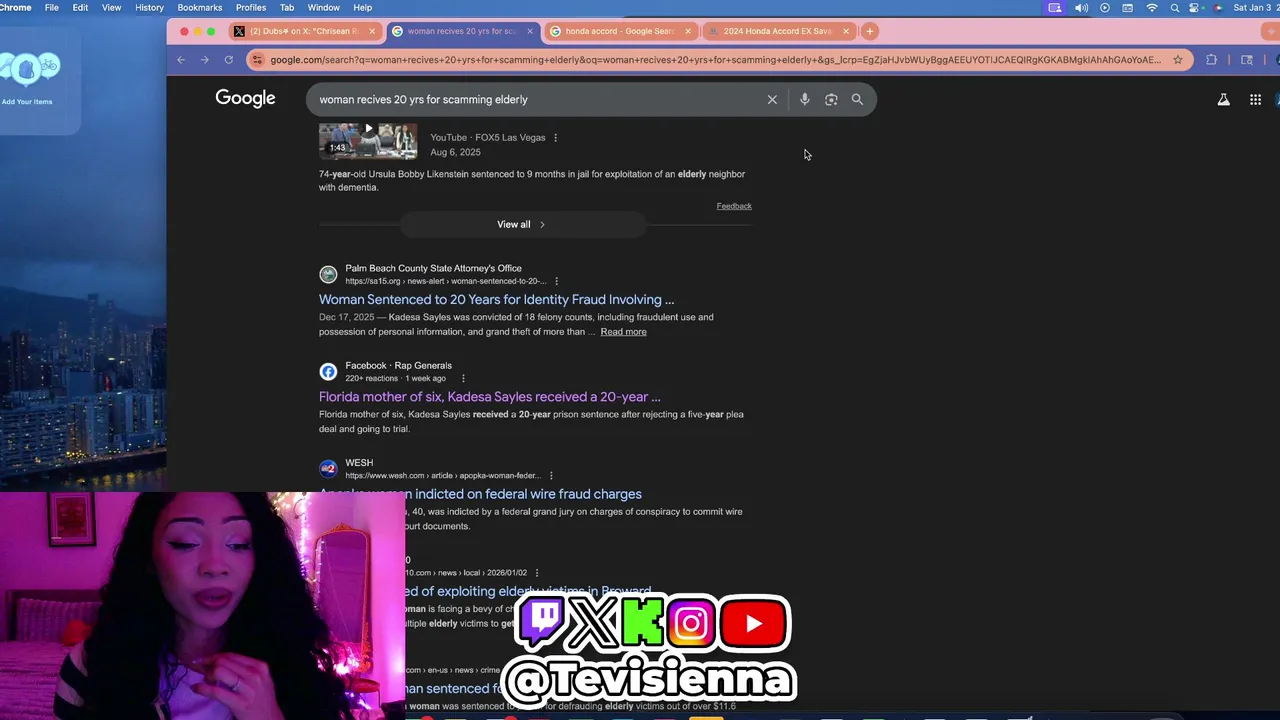Image resolution: width=1280 pixels, height=720 pixels.
Task: Click the Feedback link
Action: pyautogui.click(x=734, y=206)
